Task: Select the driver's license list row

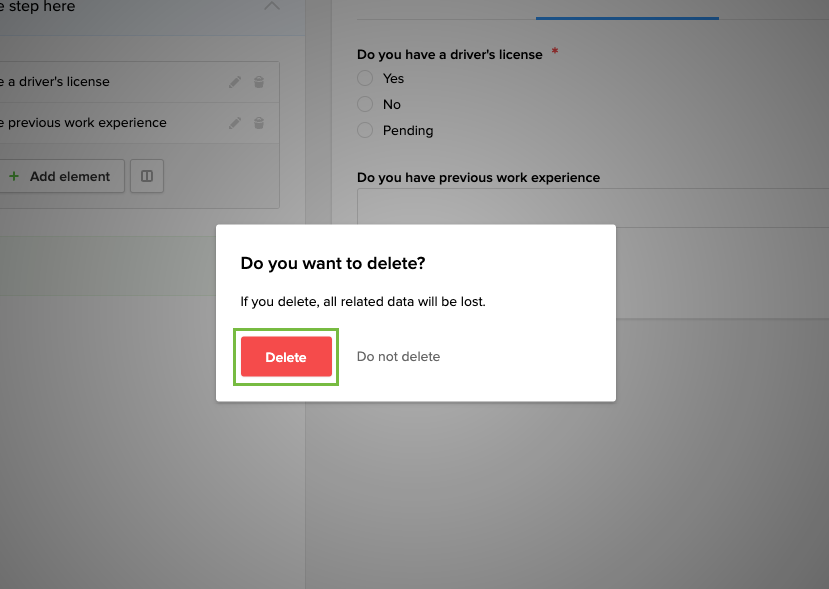Action: tap(100, 82)
